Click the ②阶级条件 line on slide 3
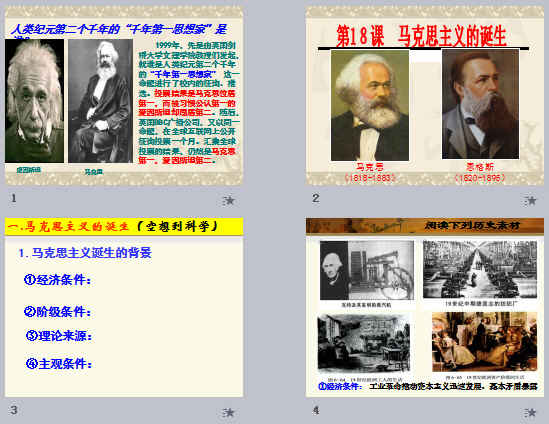This screenshot has height=424, width=549. coord(58,311)
